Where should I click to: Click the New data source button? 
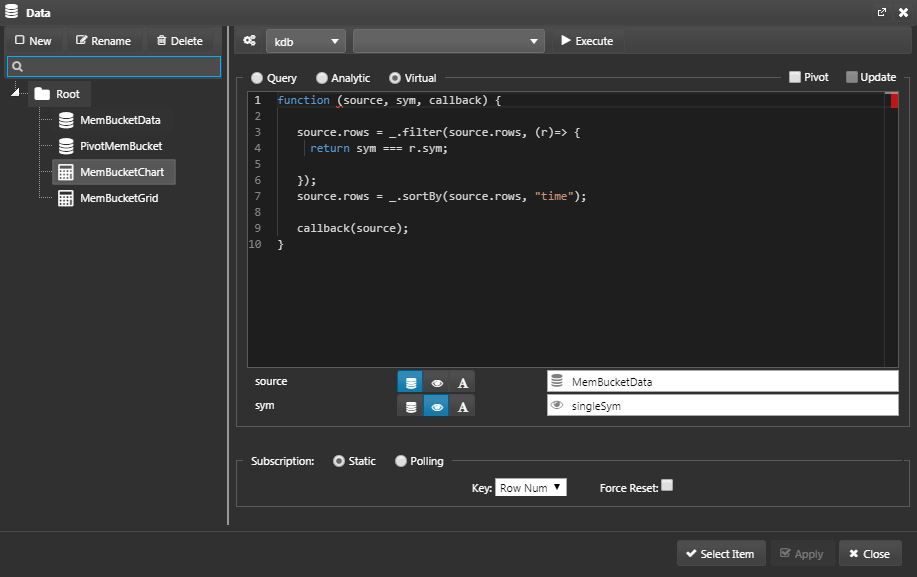tap(33, 41)
